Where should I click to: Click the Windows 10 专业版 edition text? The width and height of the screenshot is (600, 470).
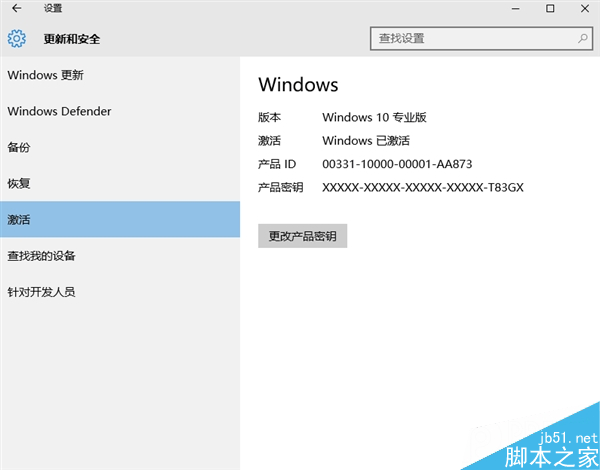[374, 117]
